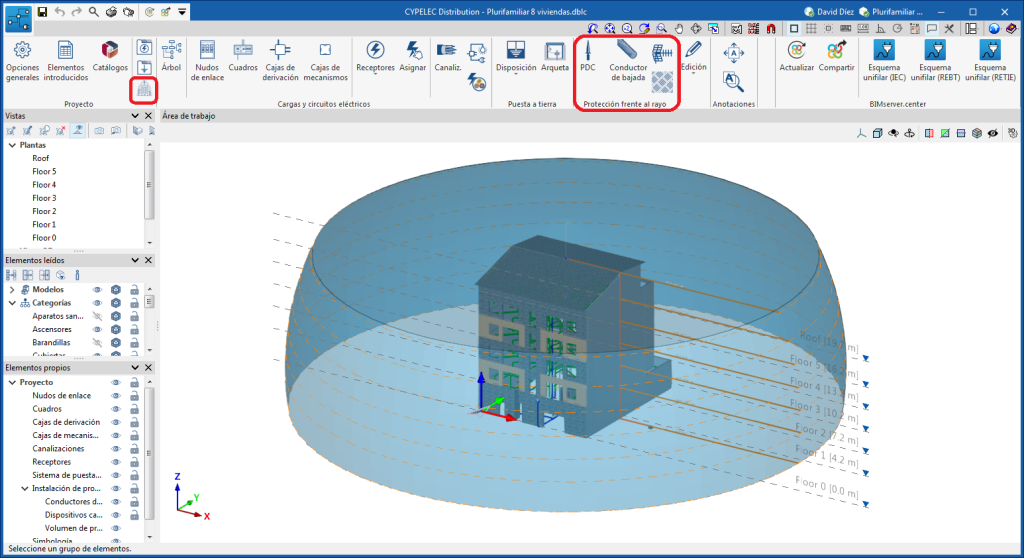The width and height of the screenshot is (1024, 558).
Task: Click the Actualizar icon
Action: pos(797,56)
